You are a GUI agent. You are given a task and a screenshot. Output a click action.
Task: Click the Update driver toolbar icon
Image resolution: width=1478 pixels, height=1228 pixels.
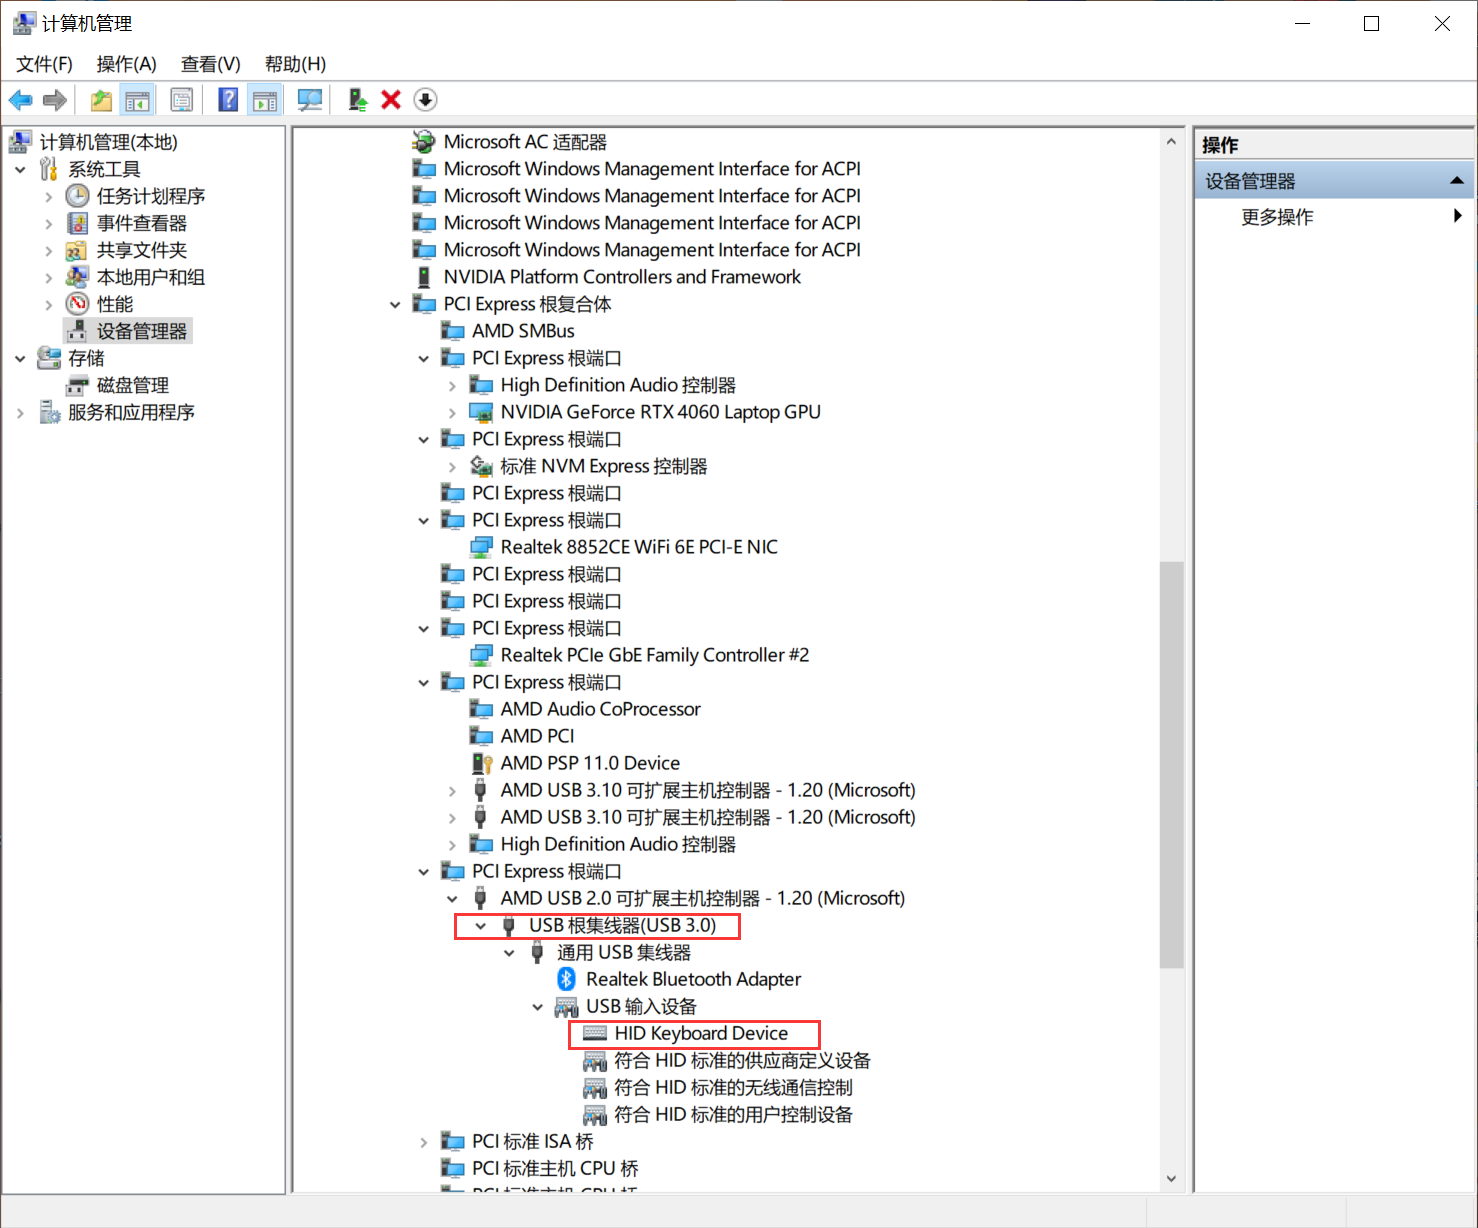[x=357, y=100]
